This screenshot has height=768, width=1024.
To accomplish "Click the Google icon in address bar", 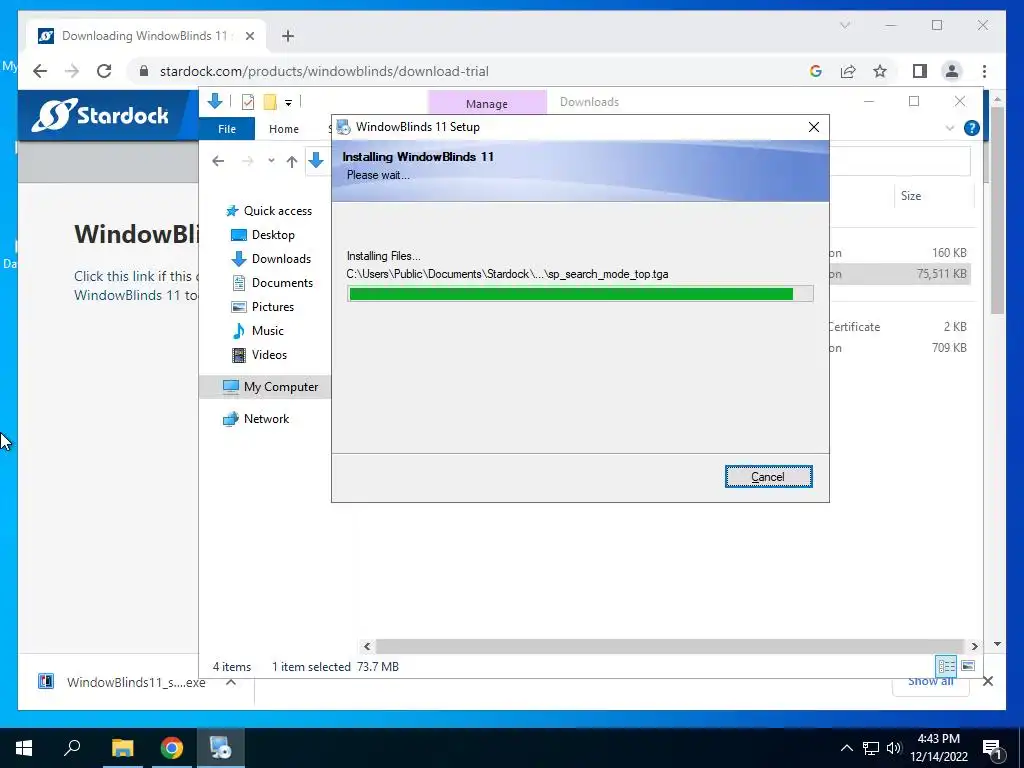I will pos(816,71).
